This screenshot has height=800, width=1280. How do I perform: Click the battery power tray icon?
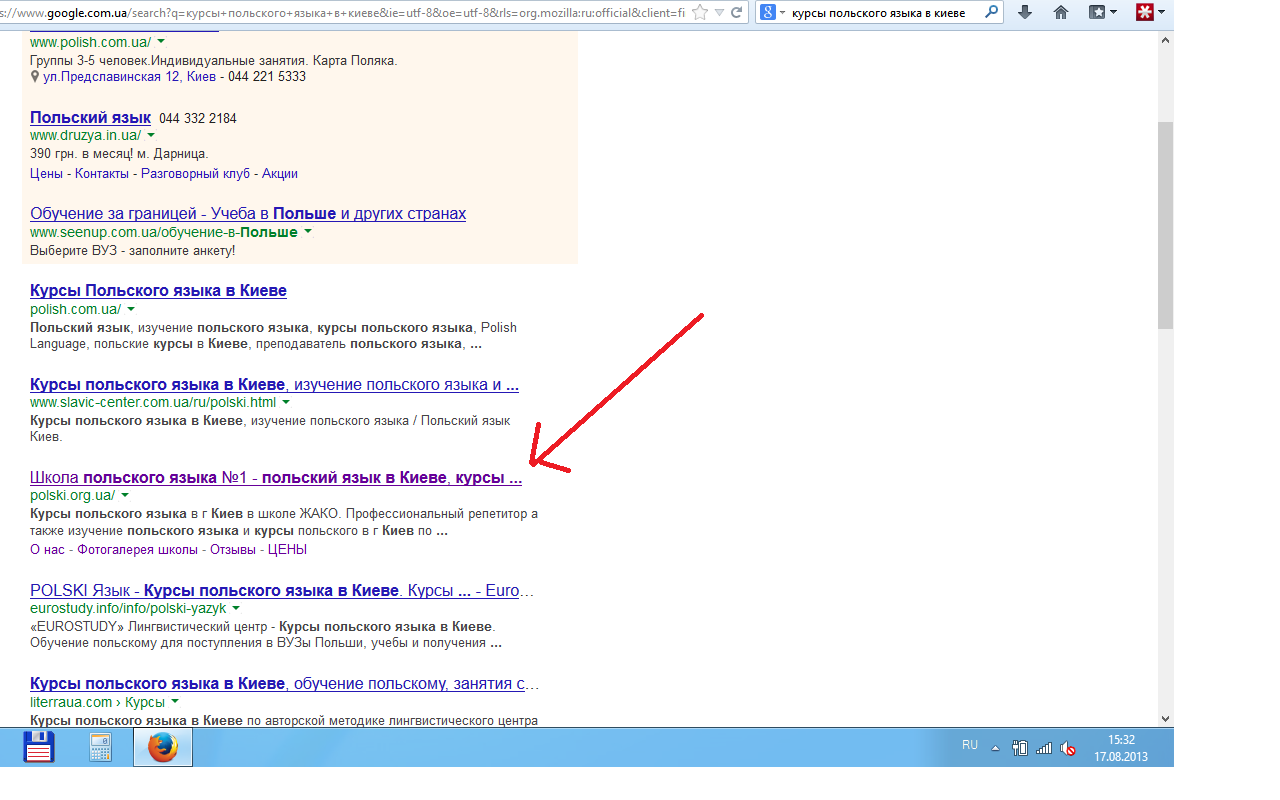(x=1020, y=747)
